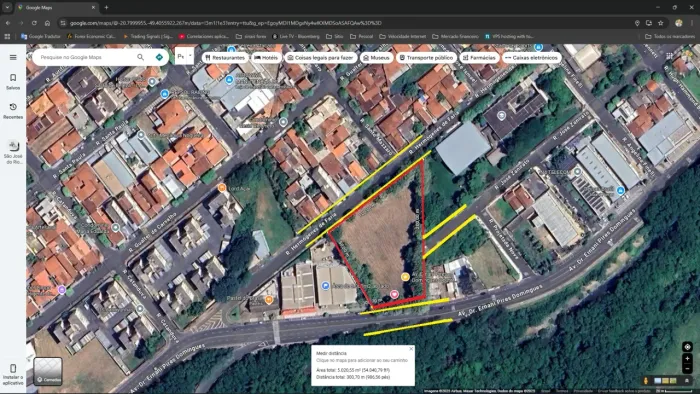Open Mercado financeiro bookmark folder
The width and height of the screenshot is (700, 394).
(455, 37)
